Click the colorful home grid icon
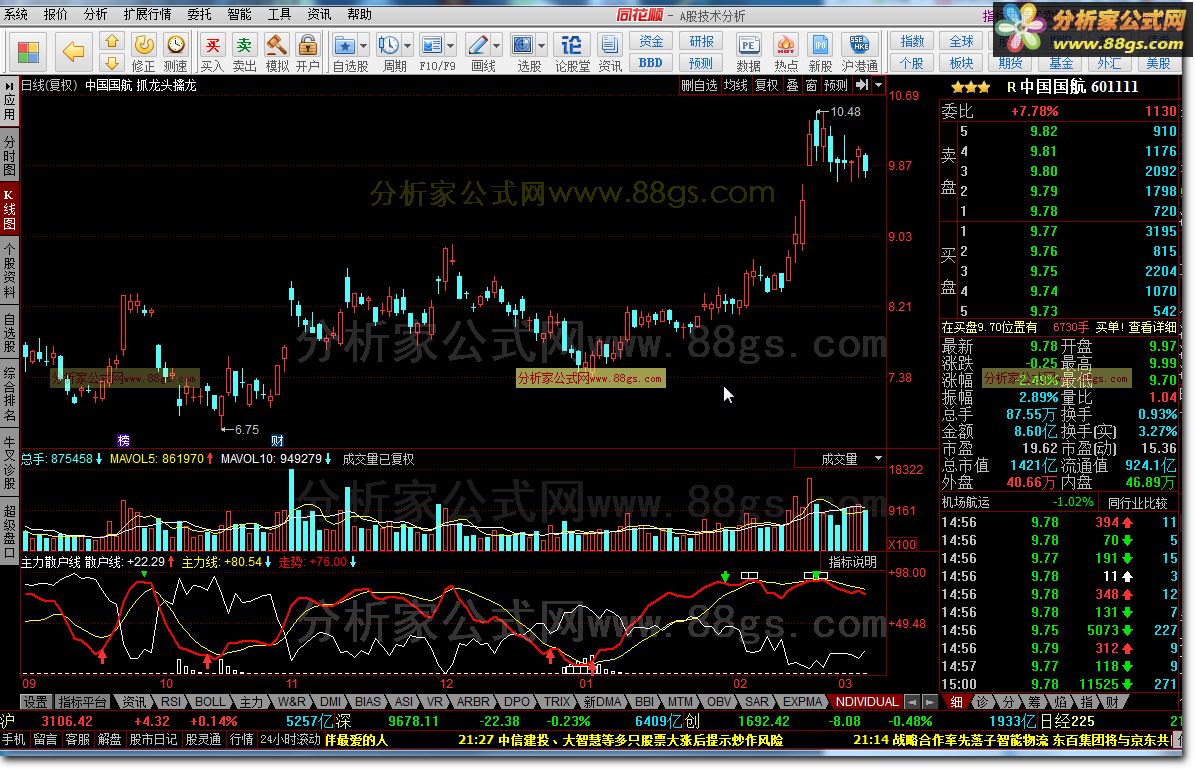The height and width of the screenshot is (769, 1195). tap(28, 52)
